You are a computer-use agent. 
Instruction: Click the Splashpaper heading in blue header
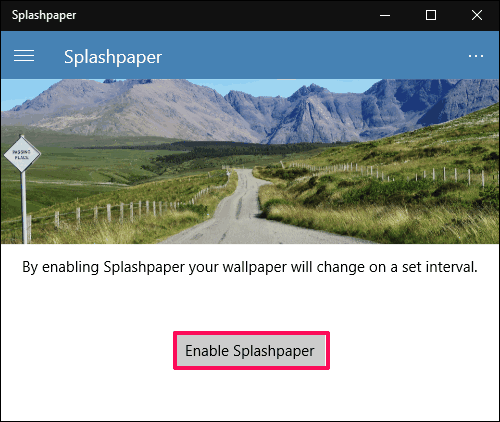(113, 57)
